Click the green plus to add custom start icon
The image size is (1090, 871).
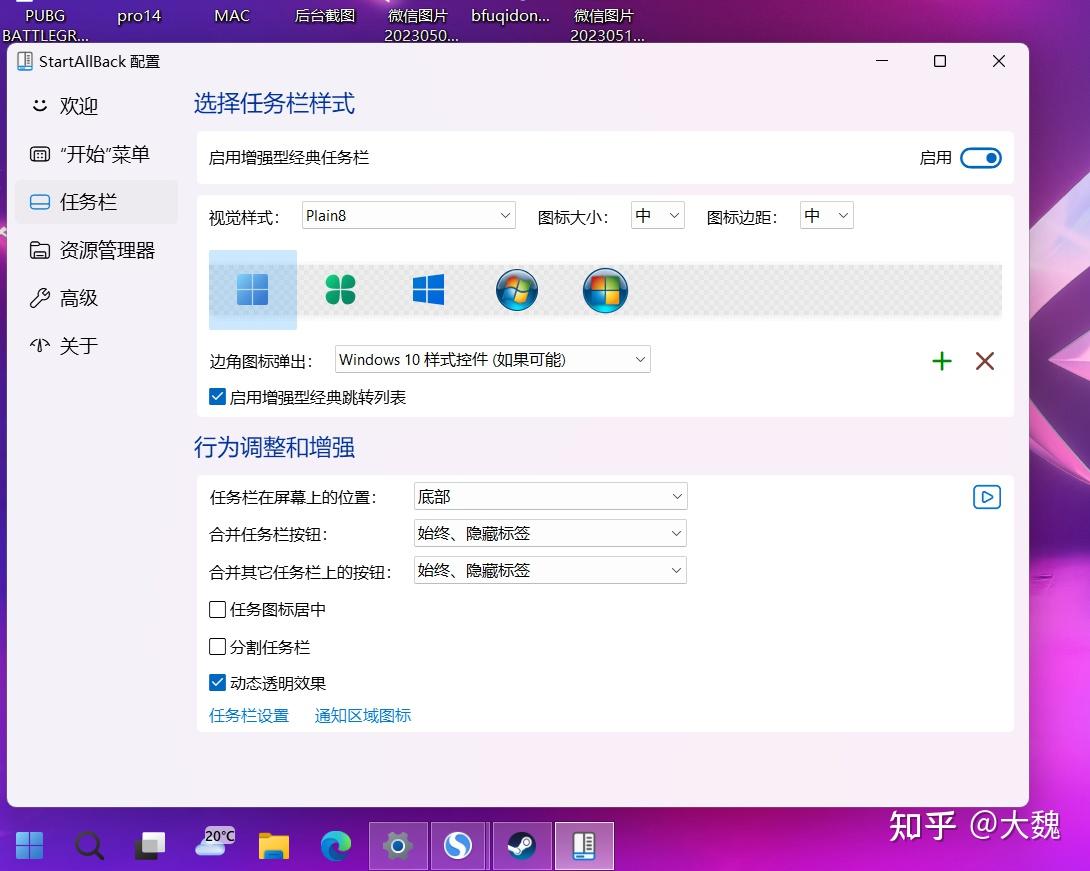941,361
